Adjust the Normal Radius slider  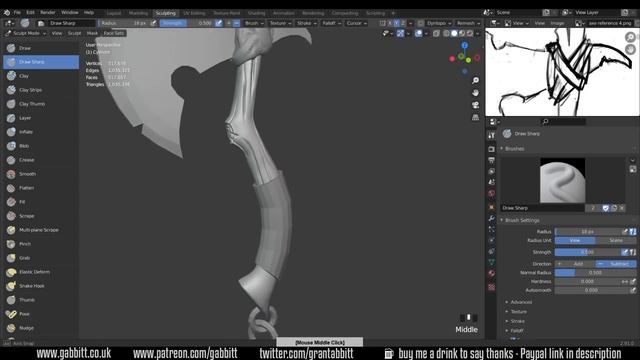click(x=596, y=273)
